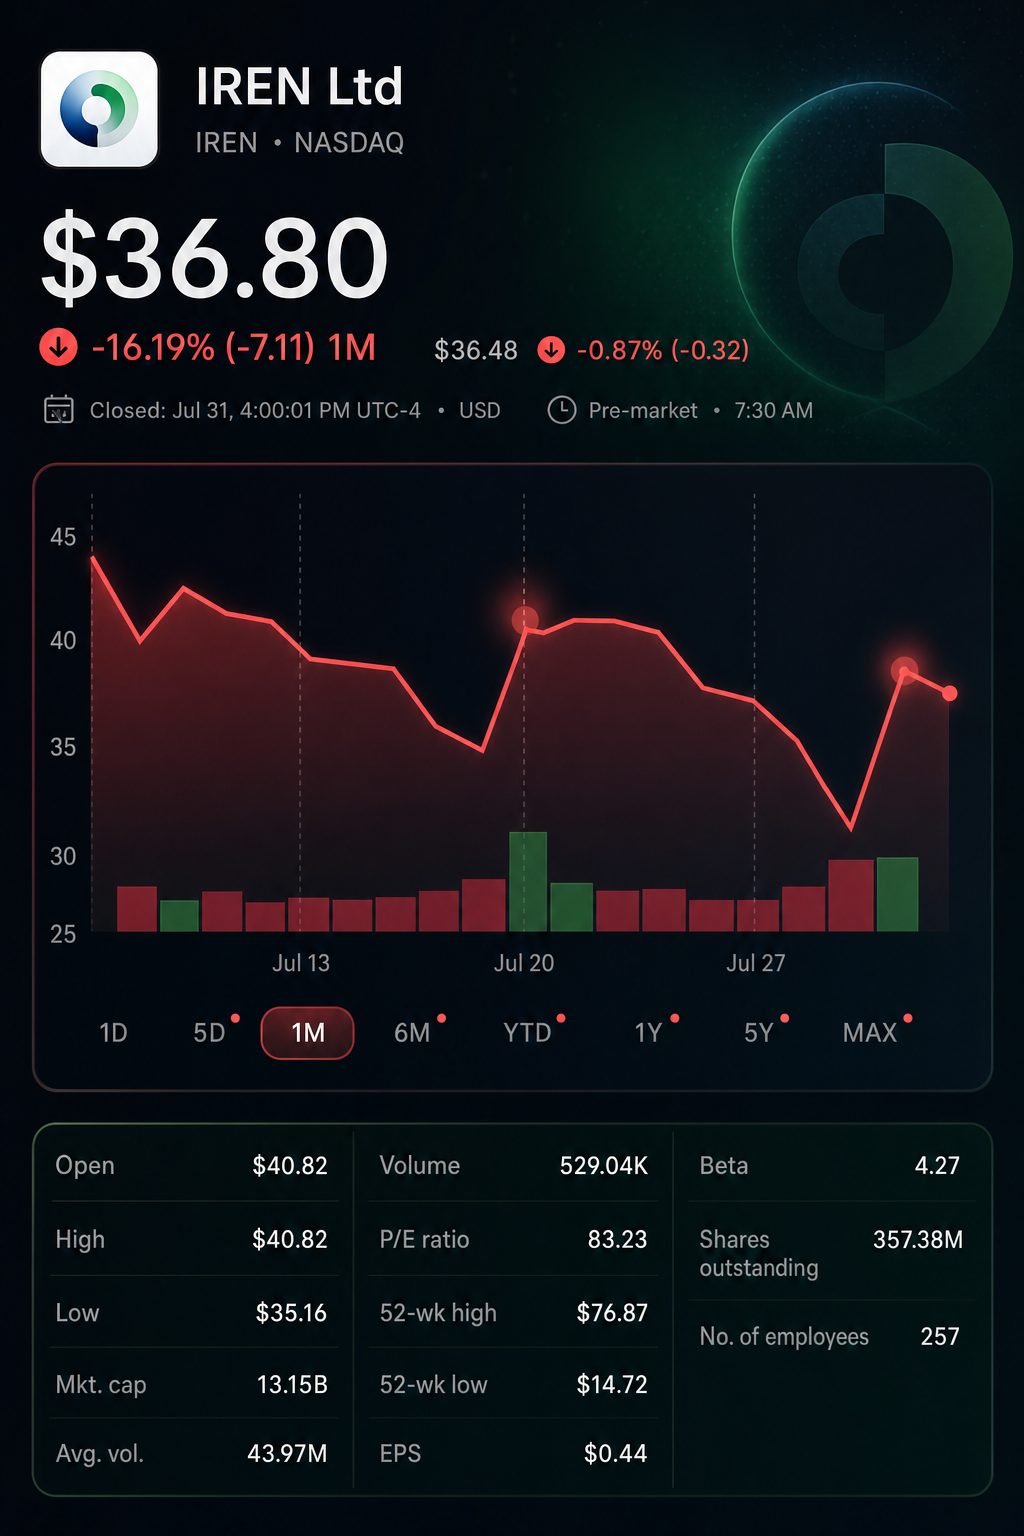Switch chart to 6M range
Screen dimensions: 1024x1536
click(x=412, y=1033)
